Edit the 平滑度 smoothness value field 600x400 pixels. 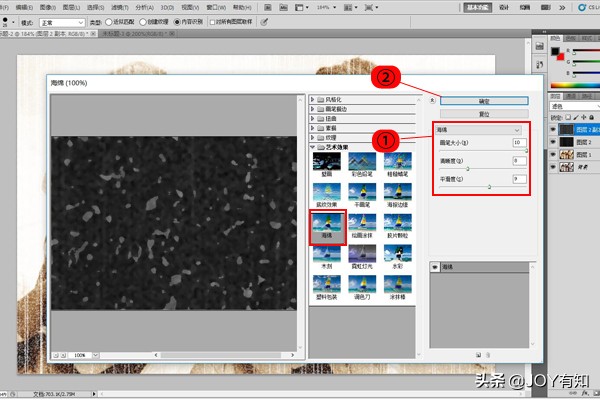[x=519, y=179]
